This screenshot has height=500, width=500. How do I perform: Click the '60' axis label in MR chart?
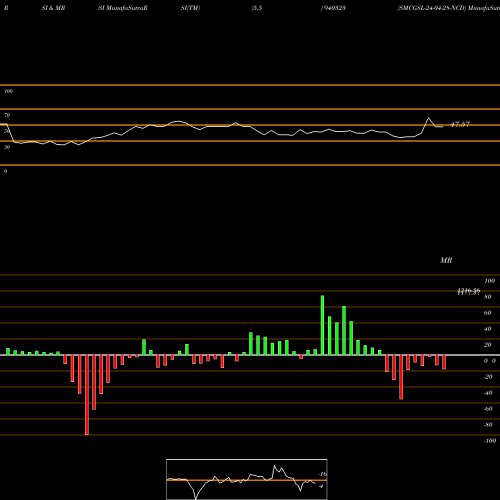click(488, 313)
